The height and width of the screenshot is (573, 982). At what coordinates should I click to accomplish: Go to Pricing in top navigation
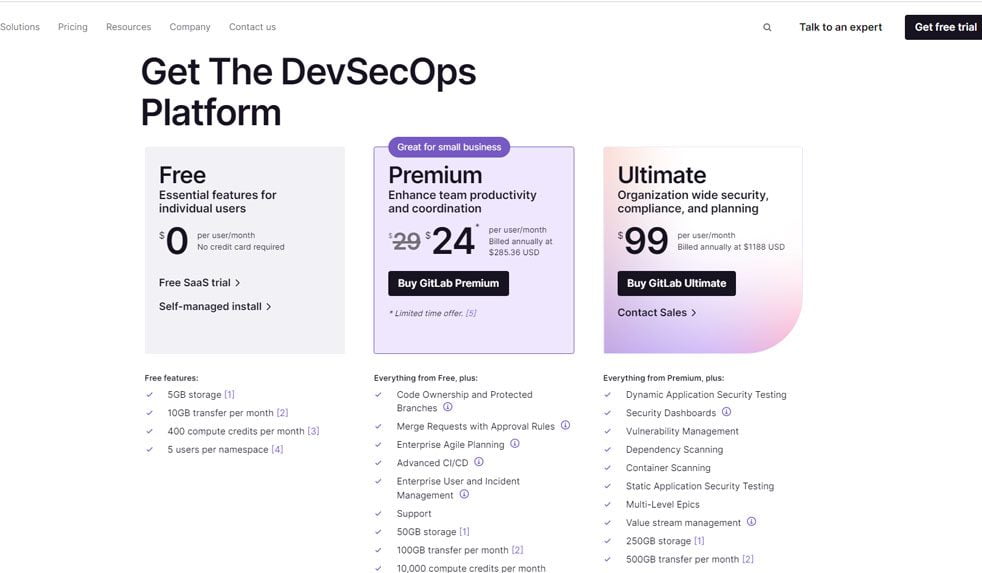[x=73, y=27]
